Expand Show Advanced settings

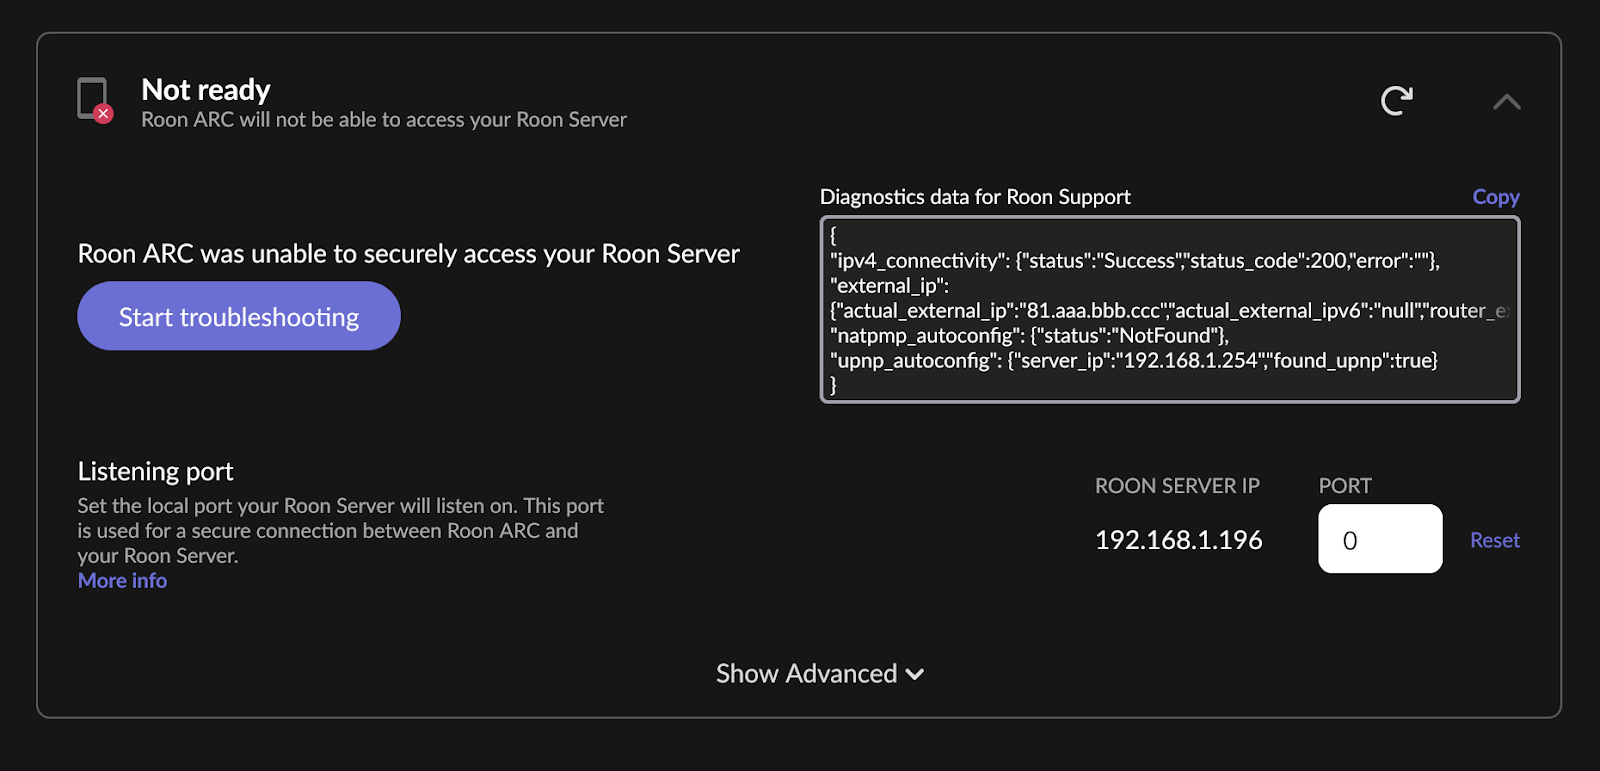(x=819, y=674)
